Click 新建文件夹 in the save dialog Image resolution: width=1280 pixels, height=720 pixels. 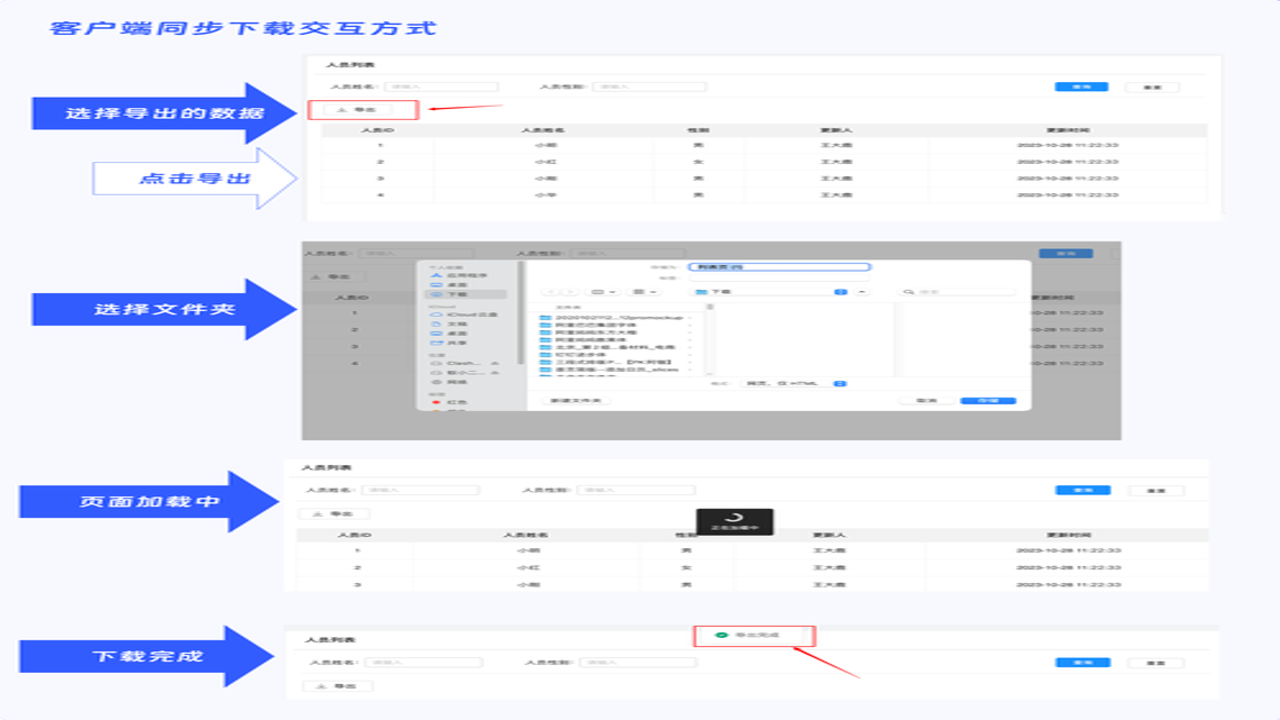click(x=576, y=401)
